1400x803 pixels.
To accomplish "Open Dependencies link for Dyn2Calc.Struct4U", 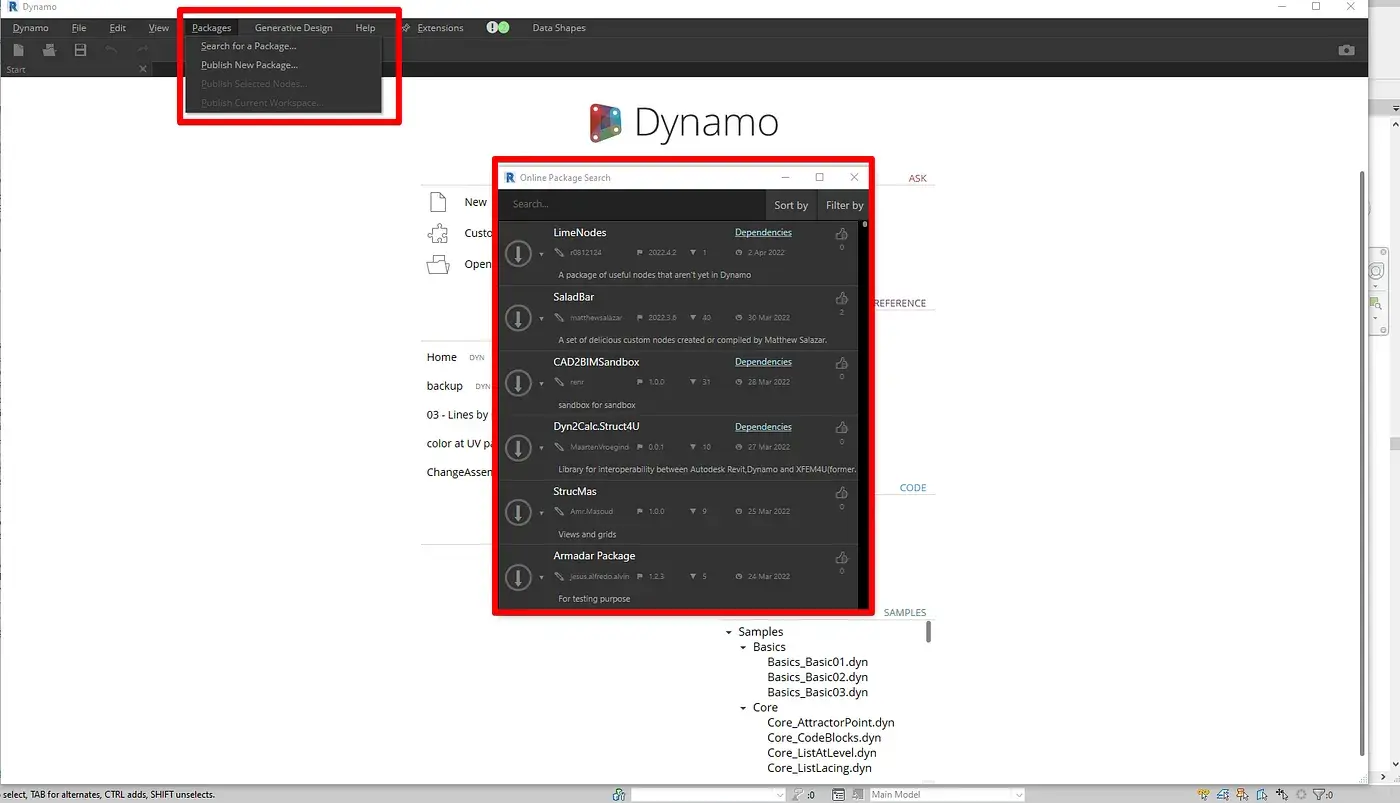I will click(763, 427).
